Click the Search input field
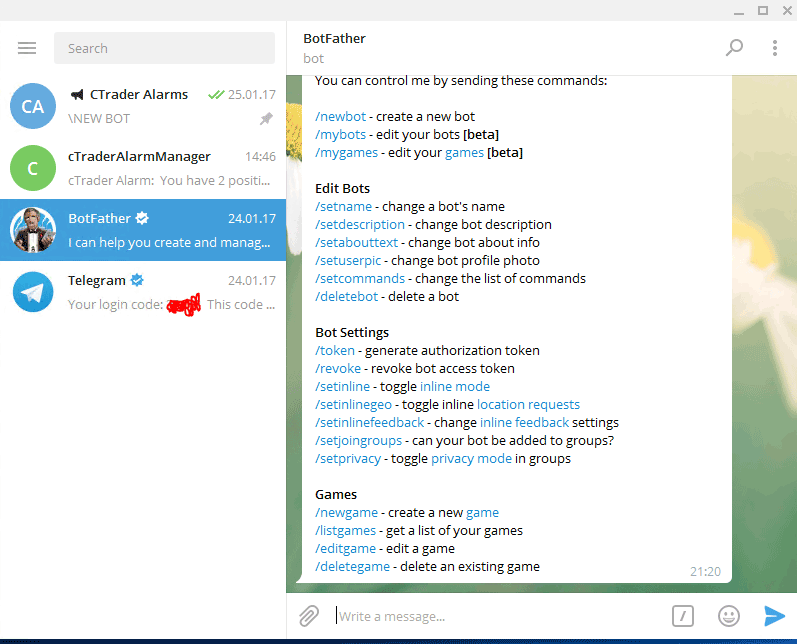Screen dimensions: 797x644 164,48
